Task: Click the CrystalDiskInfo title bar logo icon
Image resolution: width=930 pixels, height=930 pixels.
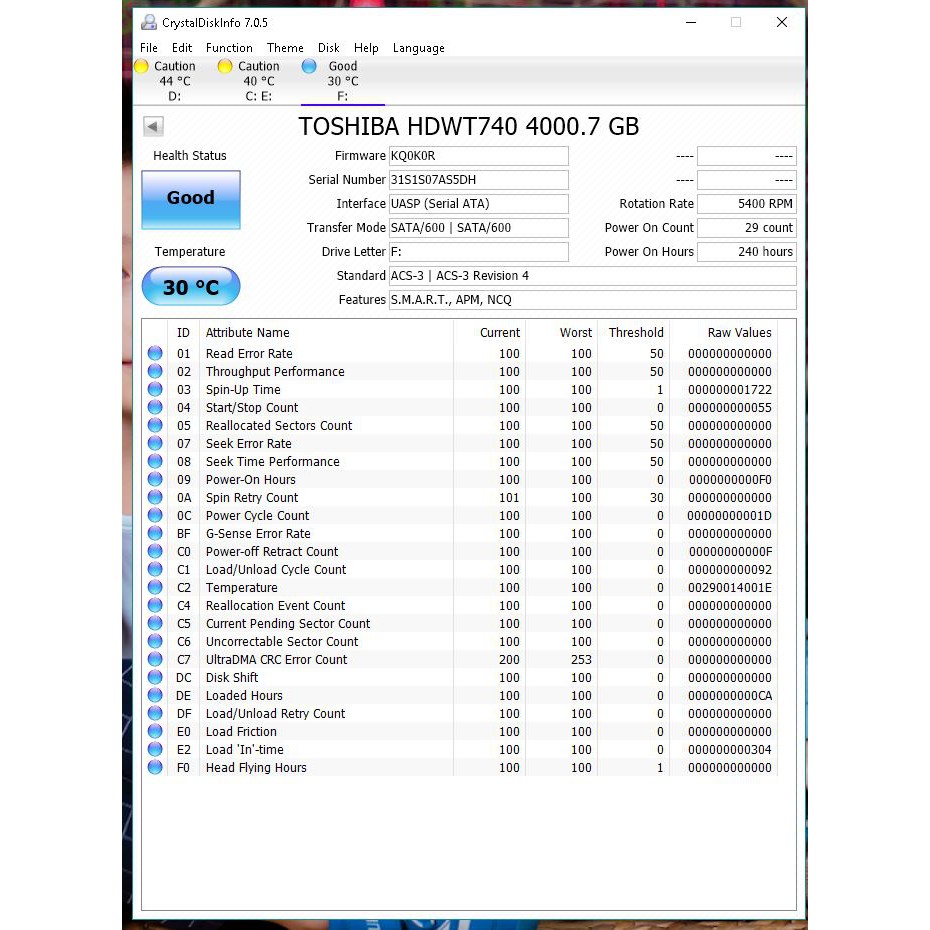Action: point(148,21)
